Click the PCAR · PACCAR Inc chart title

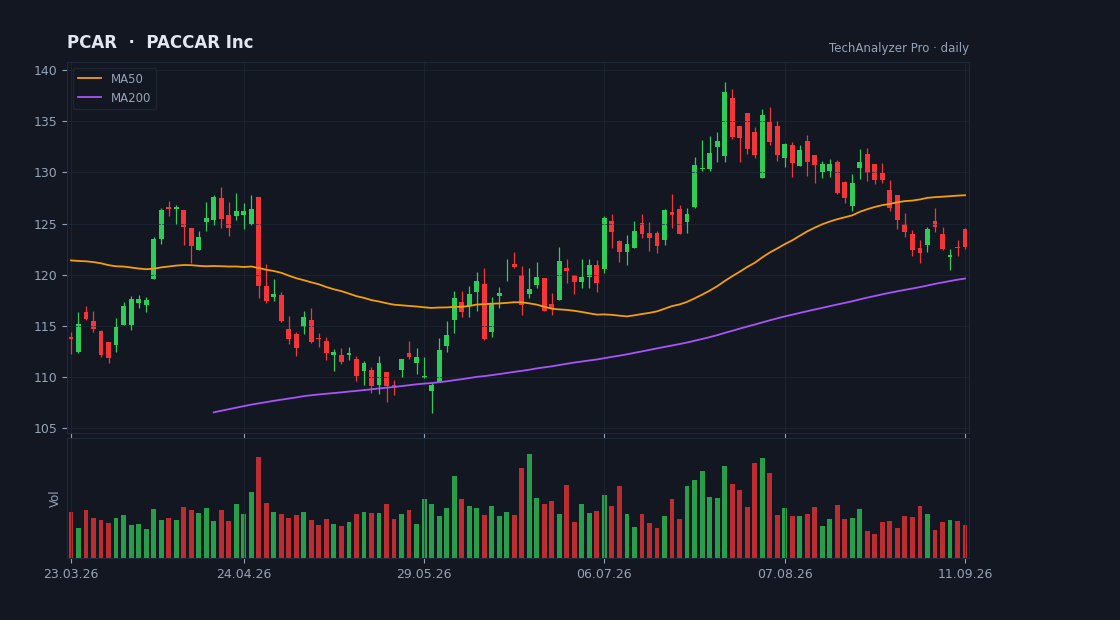pos(160,42)
